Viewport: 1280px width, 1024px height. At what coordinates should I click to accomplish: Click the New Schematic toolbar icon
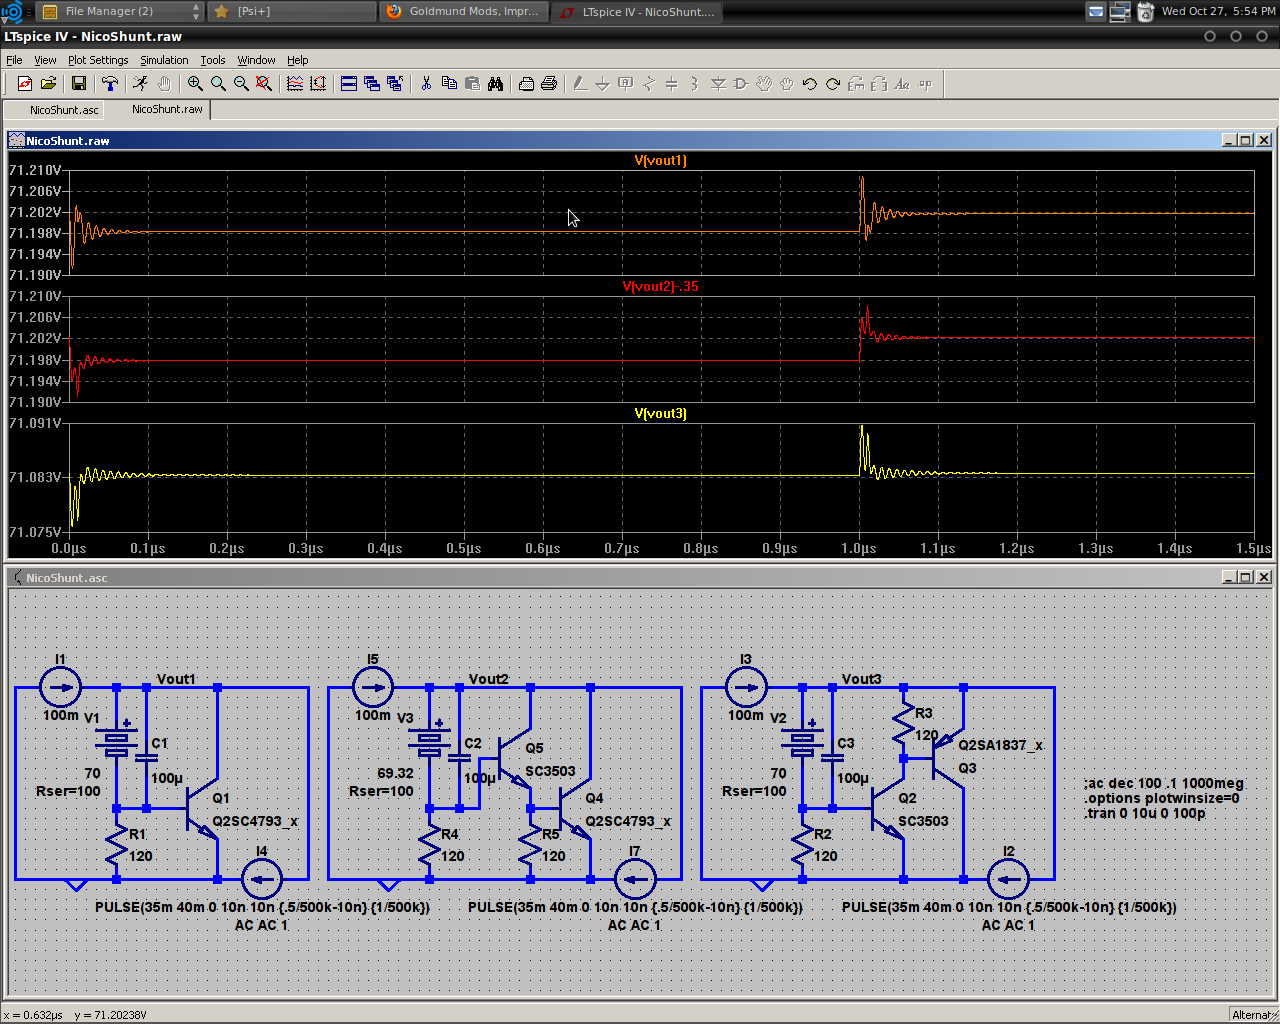[25, 84]
